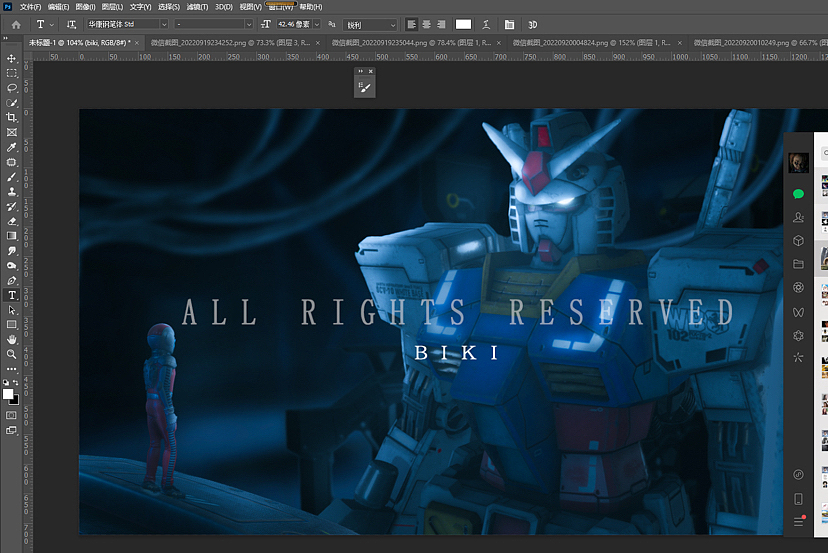
Task: Collapse the floating brush panel
Action: [x=361, y=71]
